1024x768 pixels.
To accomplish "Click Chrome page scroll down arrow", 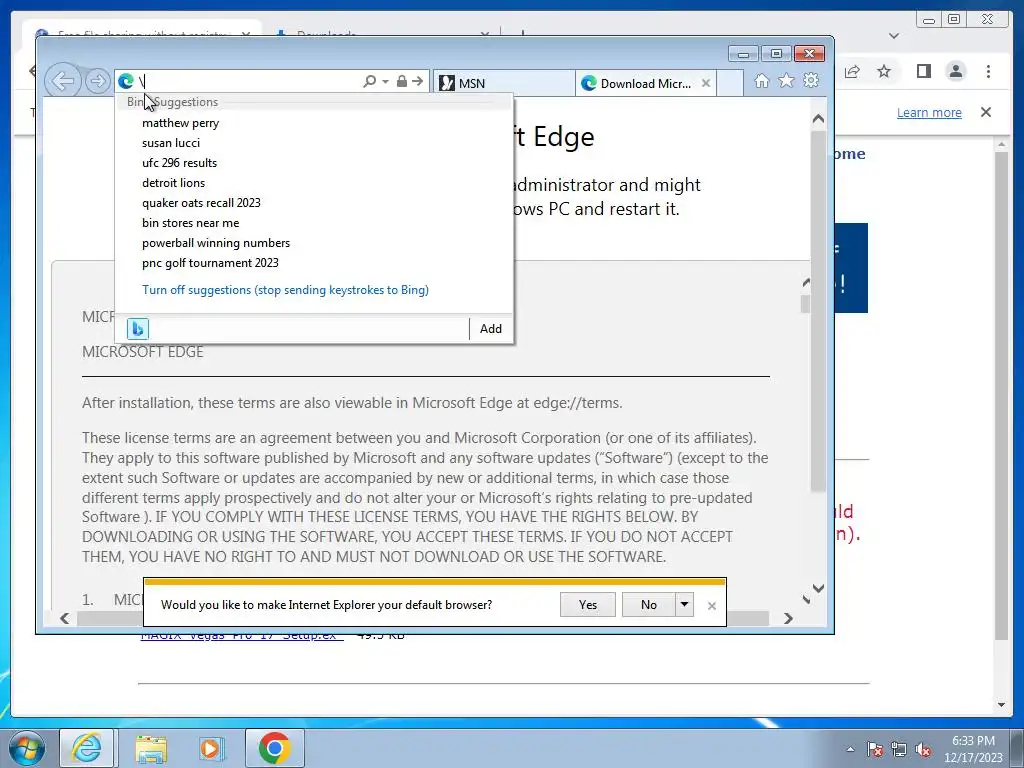I will coord(1002,705).
